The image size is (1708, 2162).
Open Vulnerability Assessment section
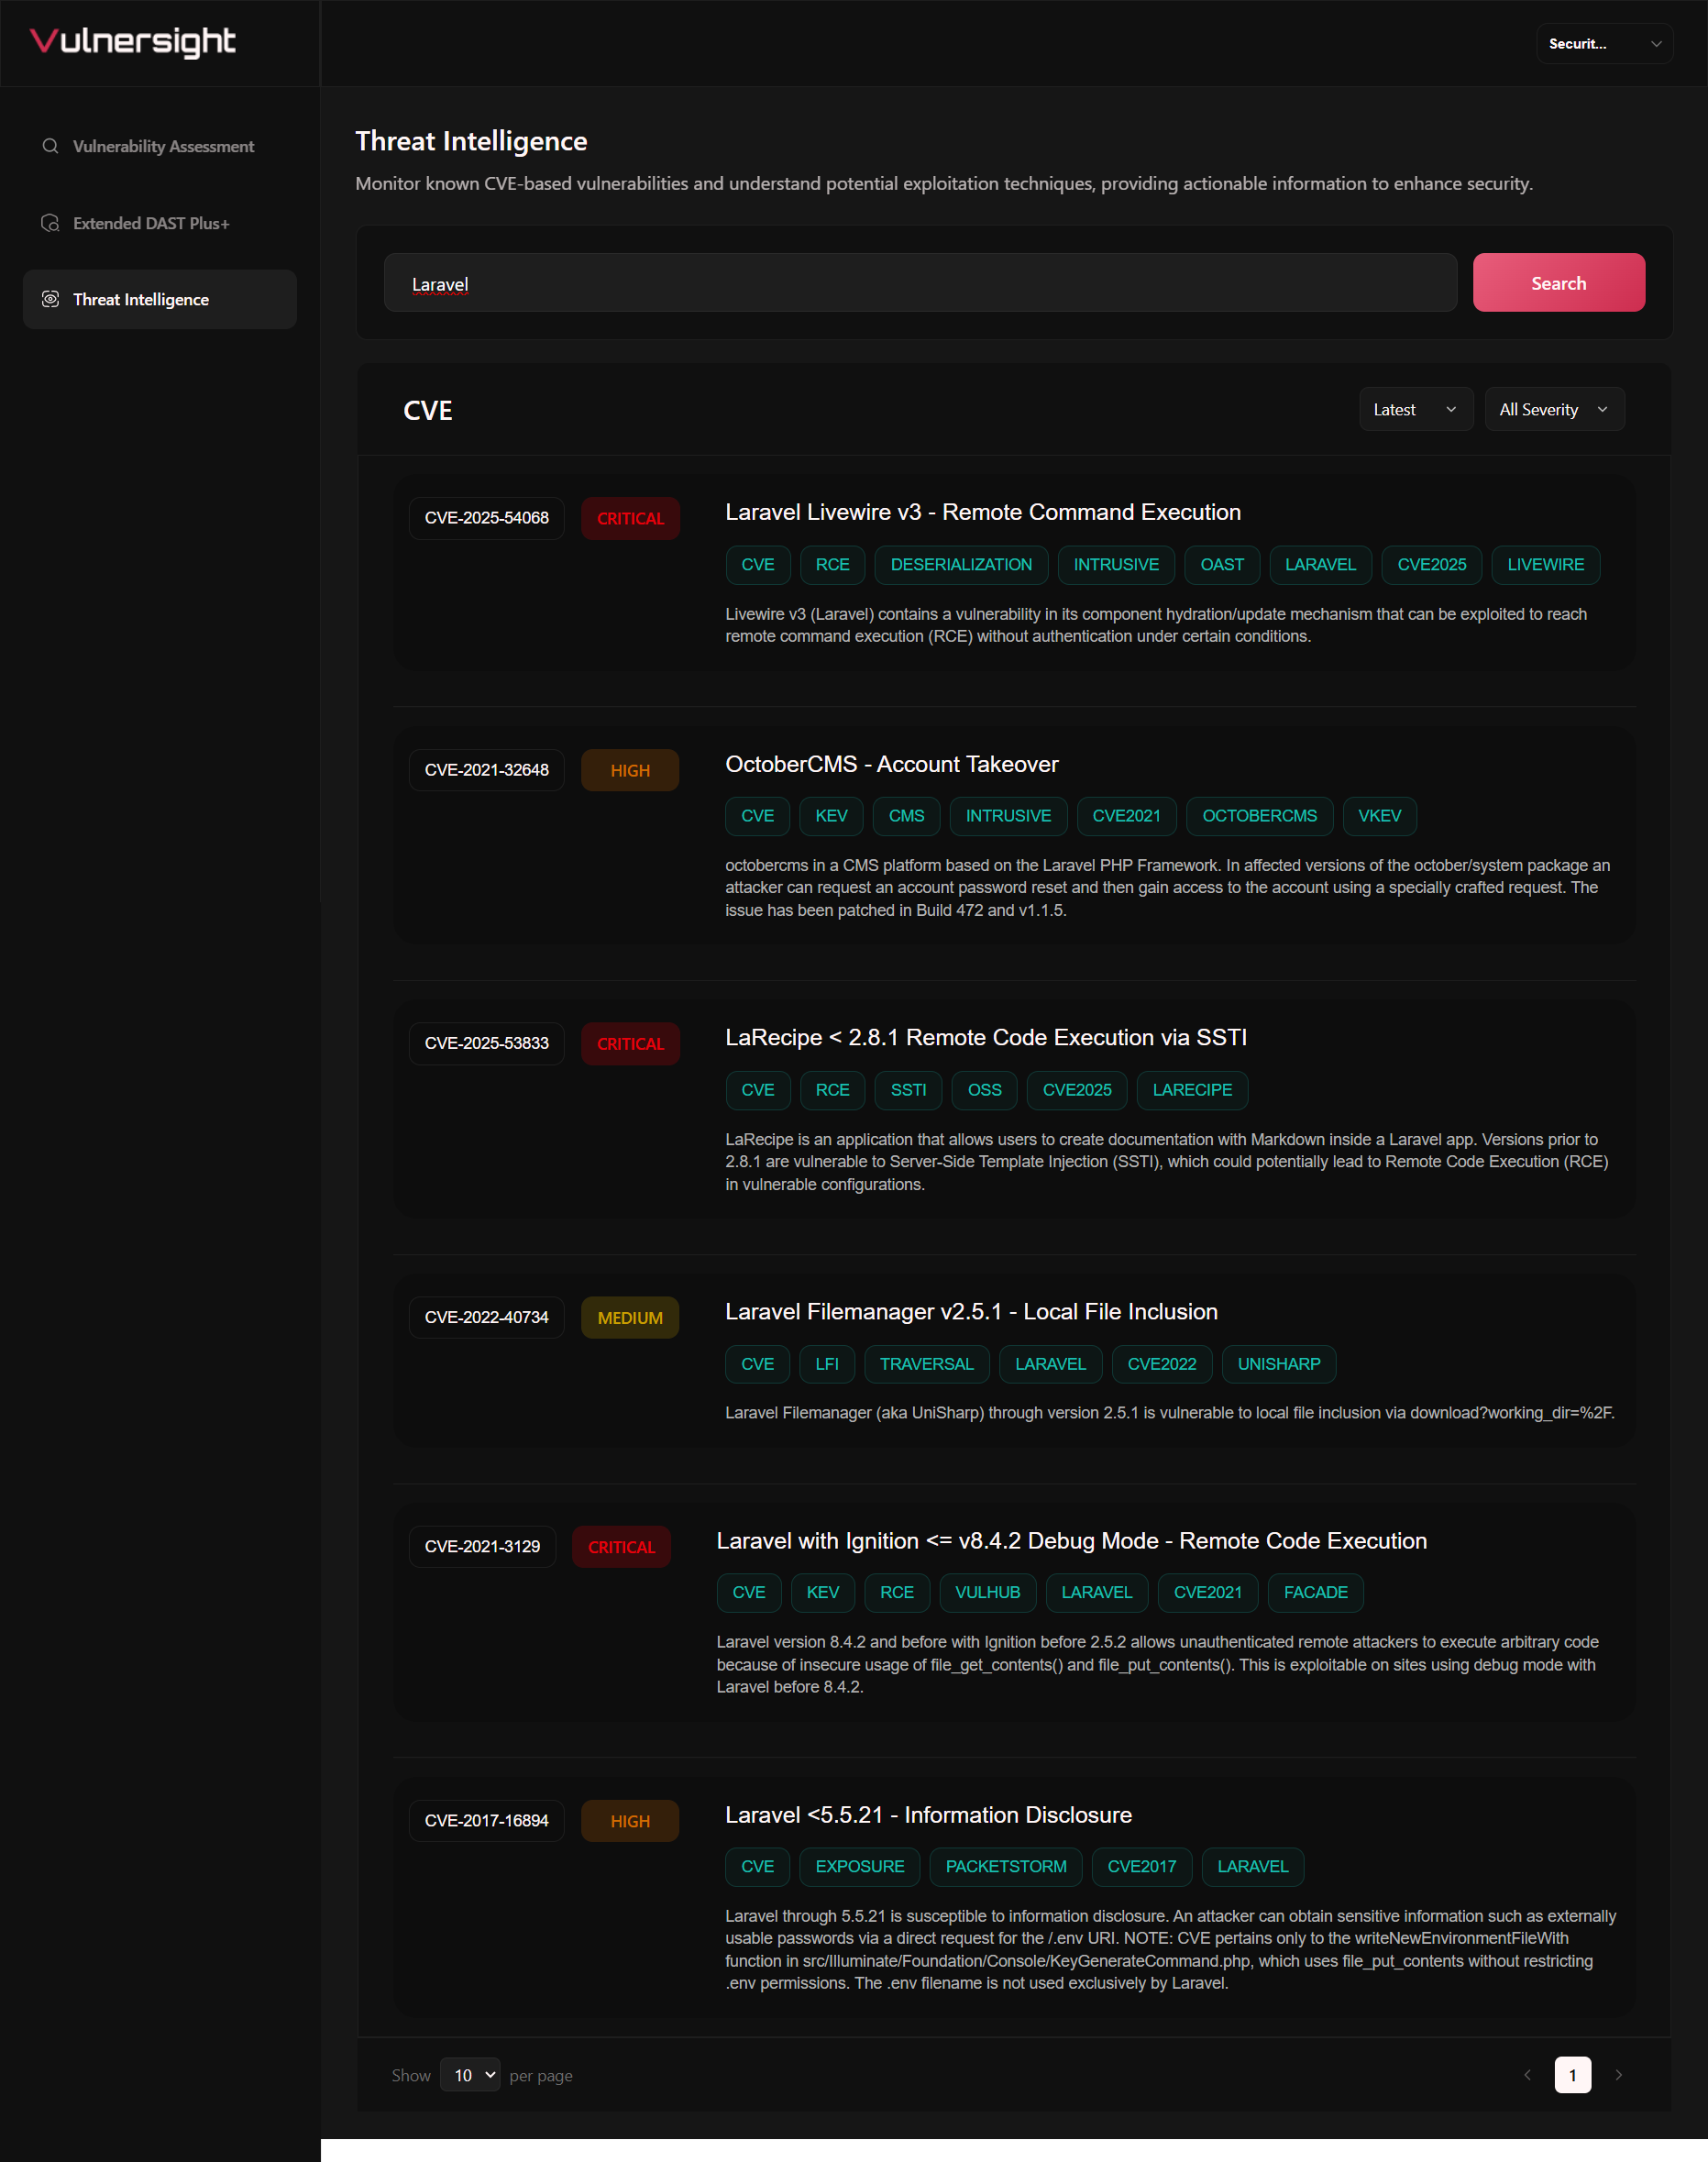tap(160, 146)
